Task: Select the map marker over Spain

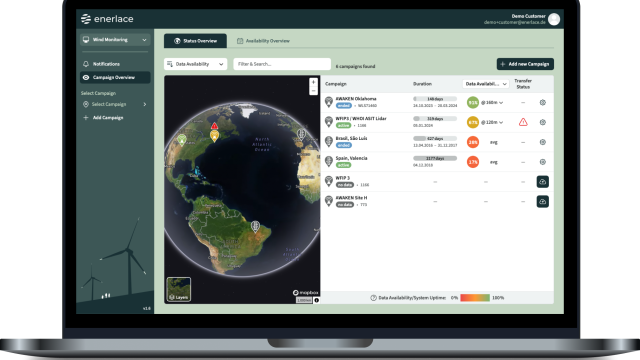Action: (301, 134)
